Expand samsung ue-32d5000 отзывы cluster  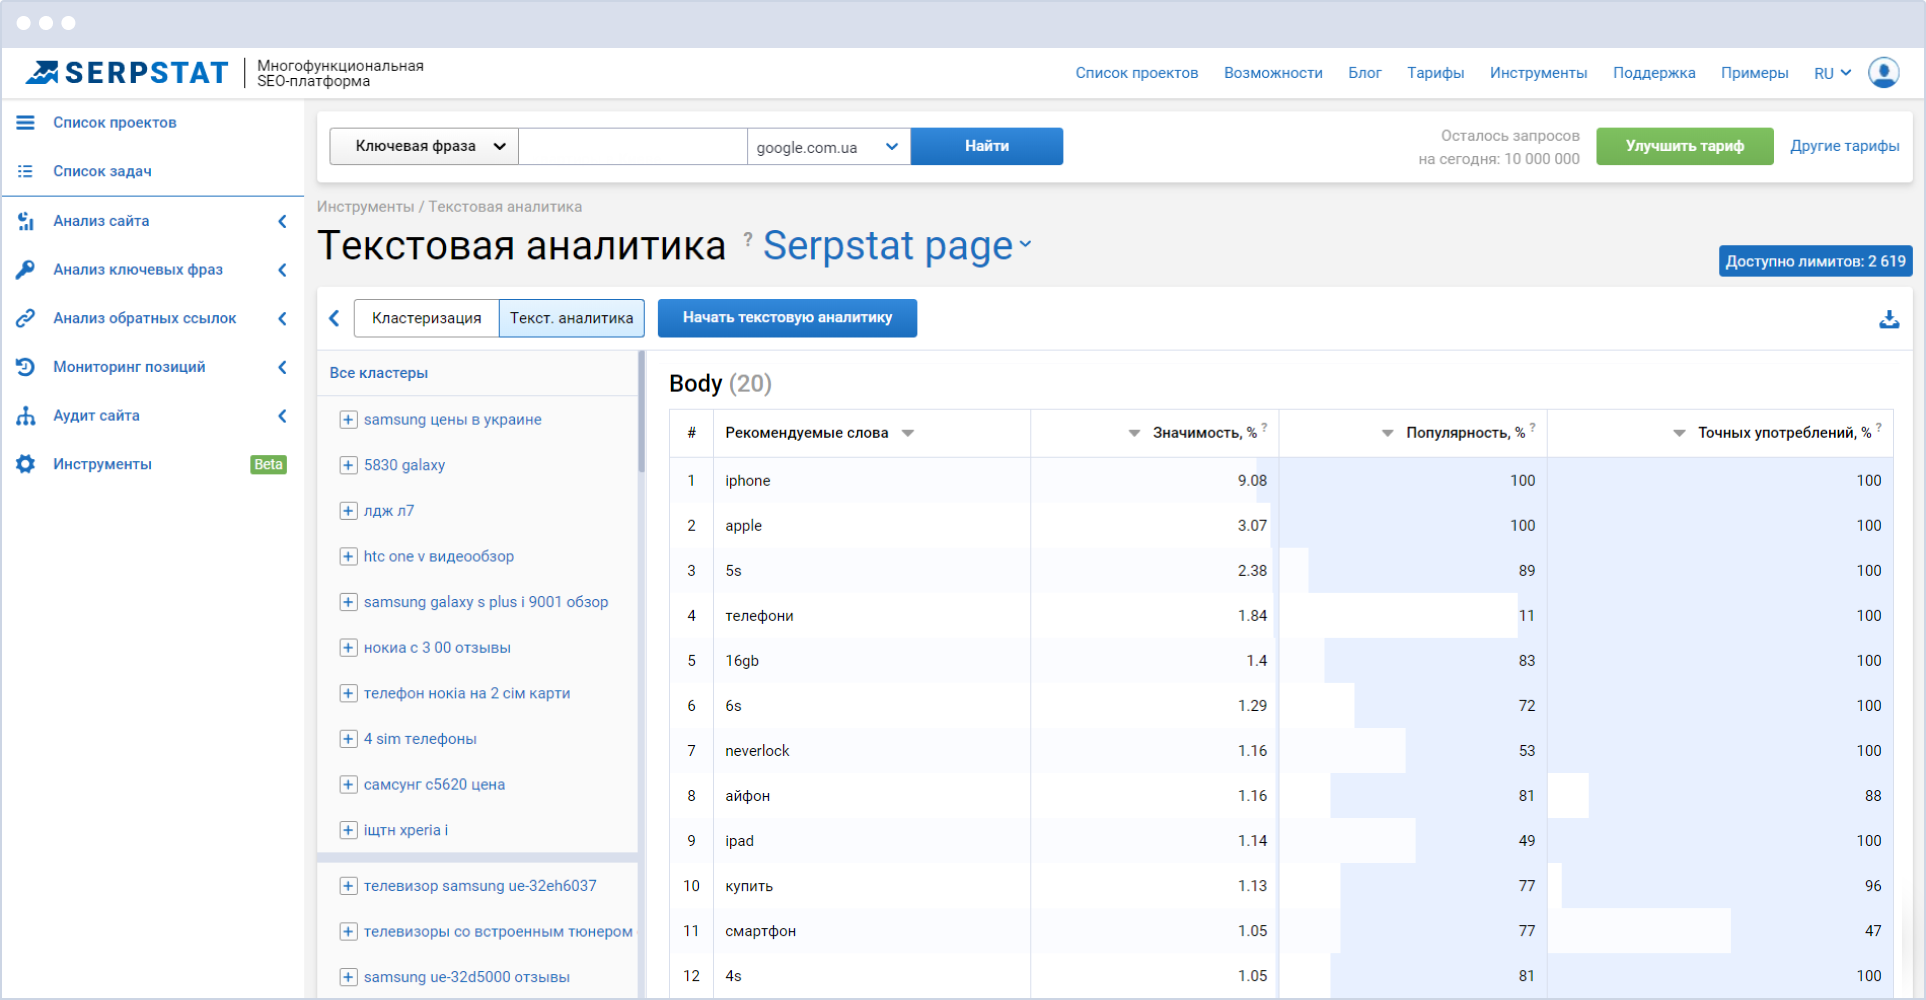(x=348, y=977)
